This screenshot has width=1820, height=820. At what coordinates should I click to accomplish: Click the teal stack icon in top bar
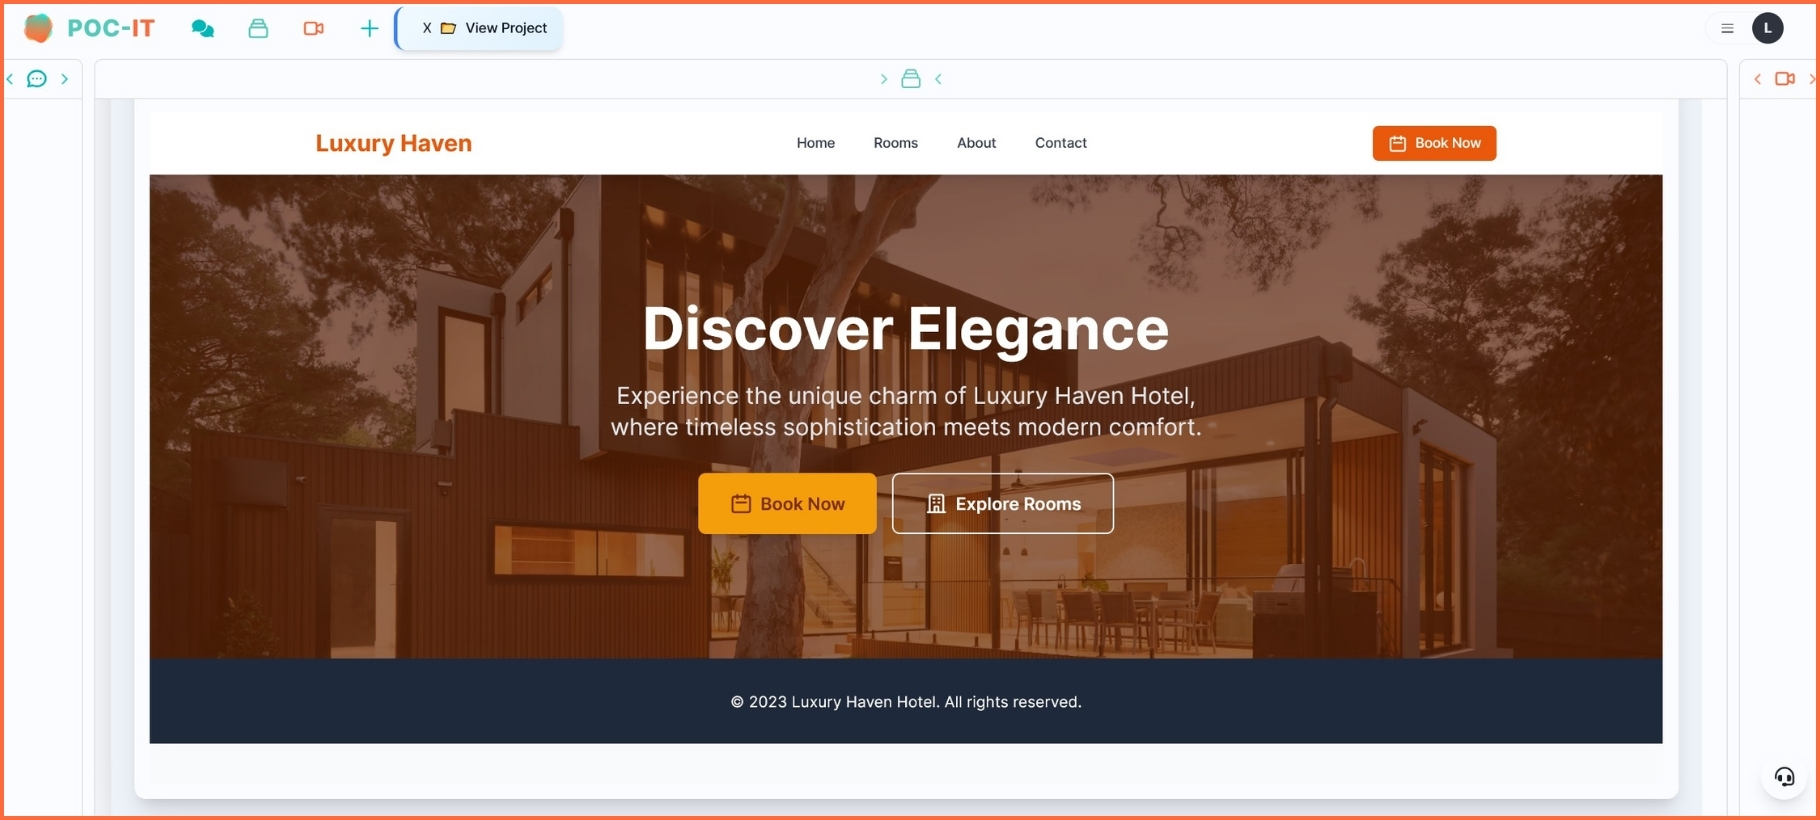258,28
